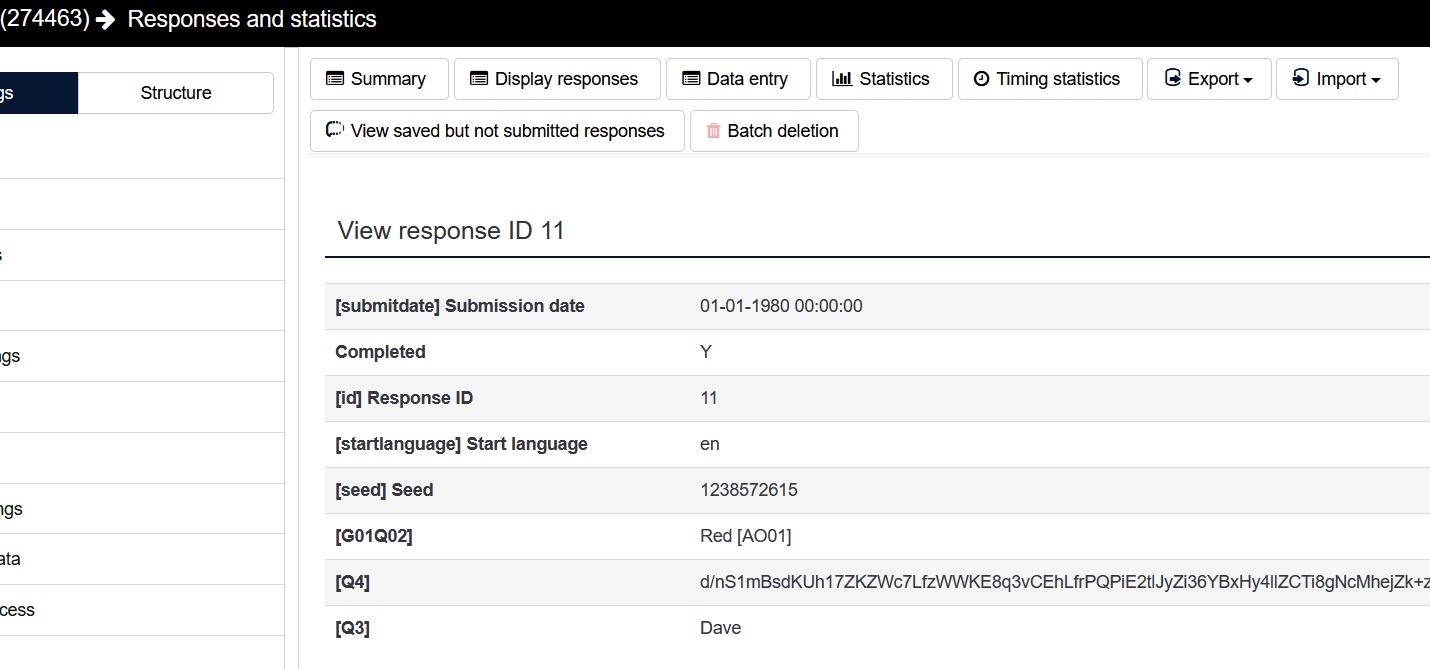Click the Export icon
The width and height of the screenshot is (1430, 669).
coord(1172,79)
